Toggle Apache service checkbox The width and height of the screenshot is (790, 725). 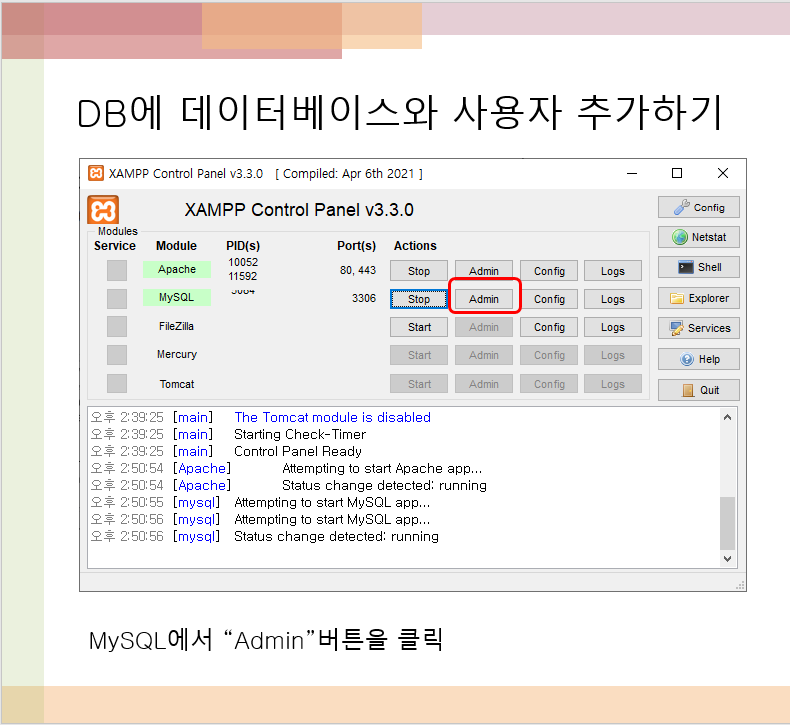click(117, 271)
